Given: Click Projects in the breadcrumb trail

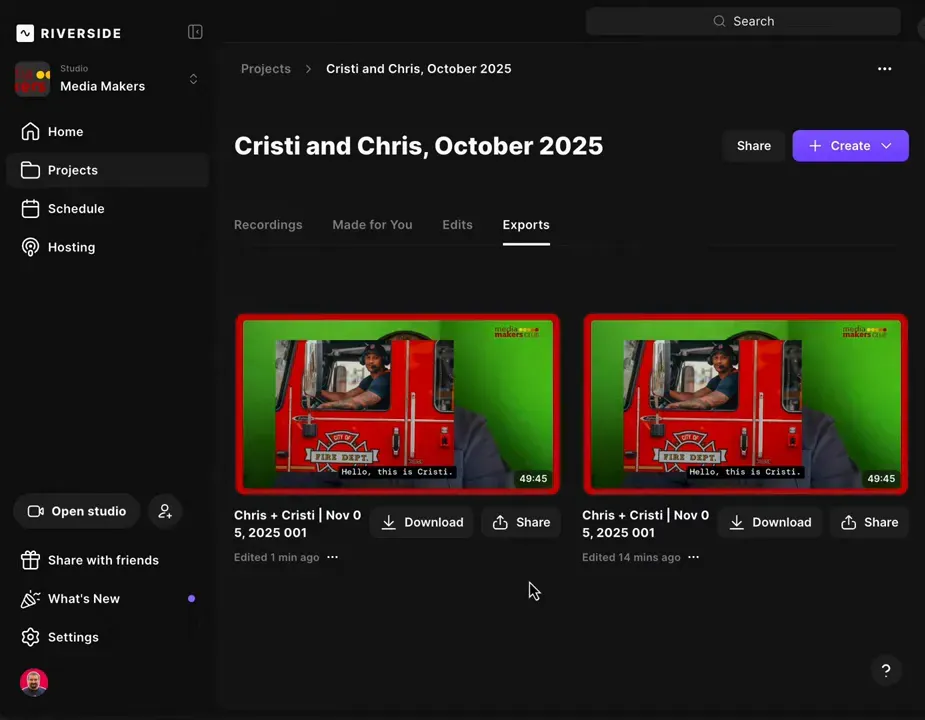Looking at the screenshot, I should [265, 68].
